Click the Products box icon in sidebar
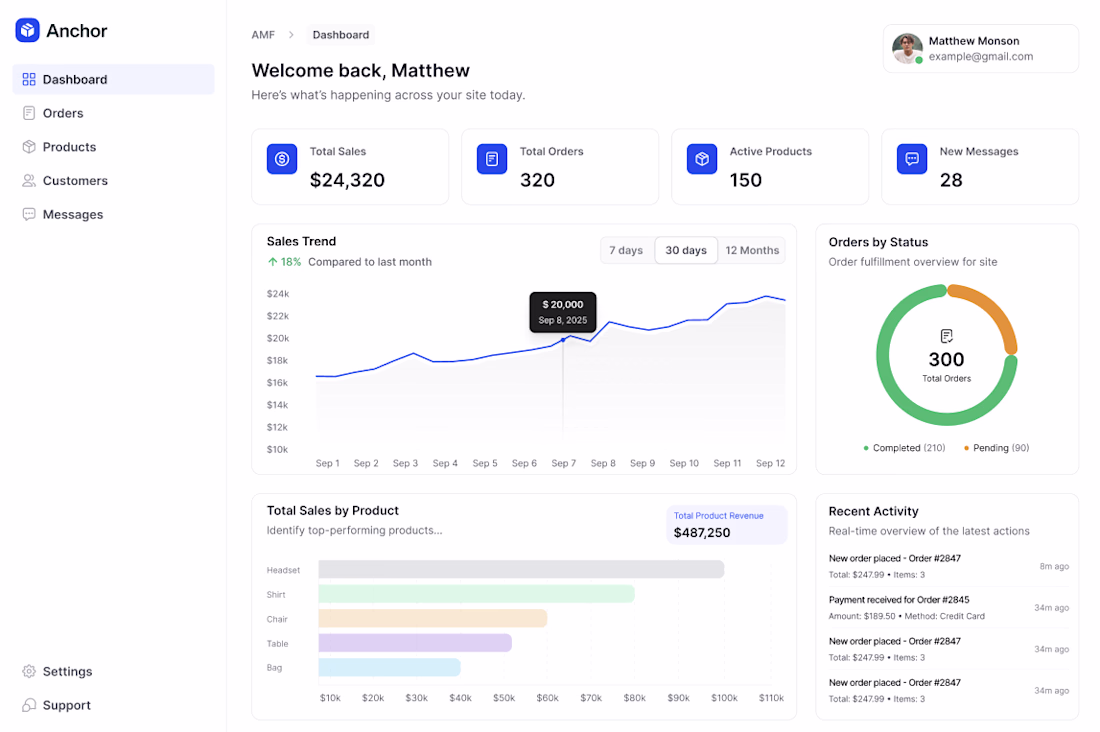The width and height of the screenshot is (1100, 732). [29, 147]
